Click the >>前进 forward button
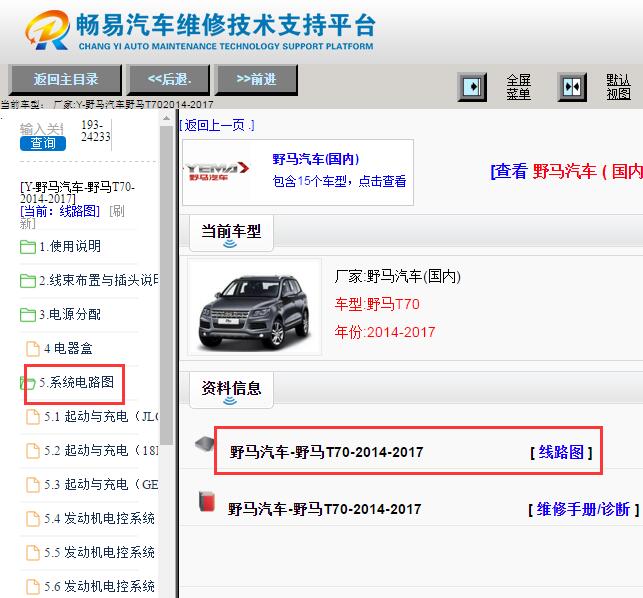Screen dimensions: 643x598 tap(256, 80)
